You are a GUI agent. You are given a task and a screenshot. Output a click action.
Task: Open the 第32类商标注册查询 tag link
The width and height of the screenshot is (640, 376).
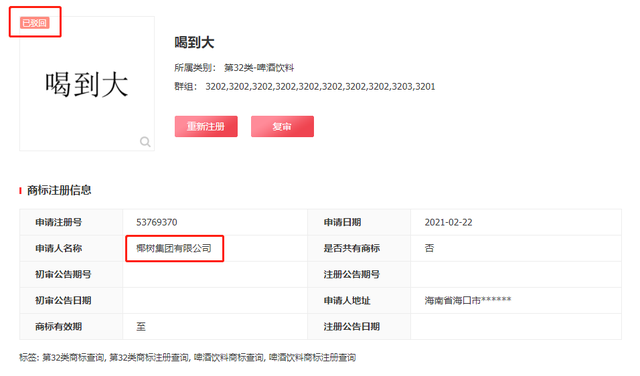tap(149, 358)
